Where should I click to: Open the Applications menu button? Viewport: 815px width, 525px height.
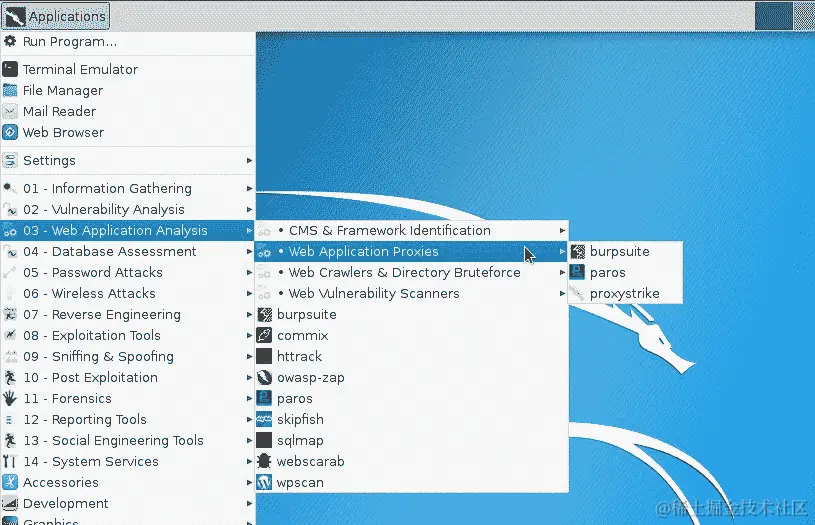point(56,16)
